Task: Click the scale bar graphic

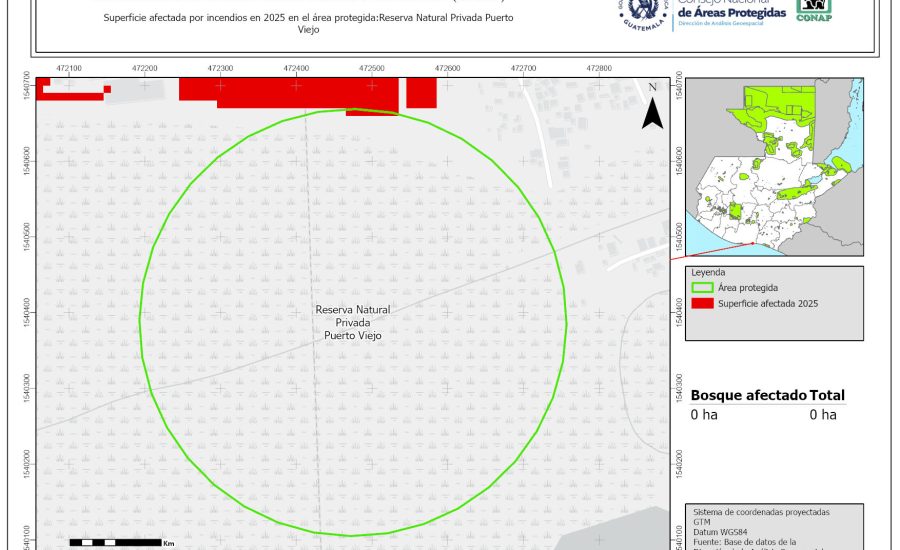Action: click(115, 542)
